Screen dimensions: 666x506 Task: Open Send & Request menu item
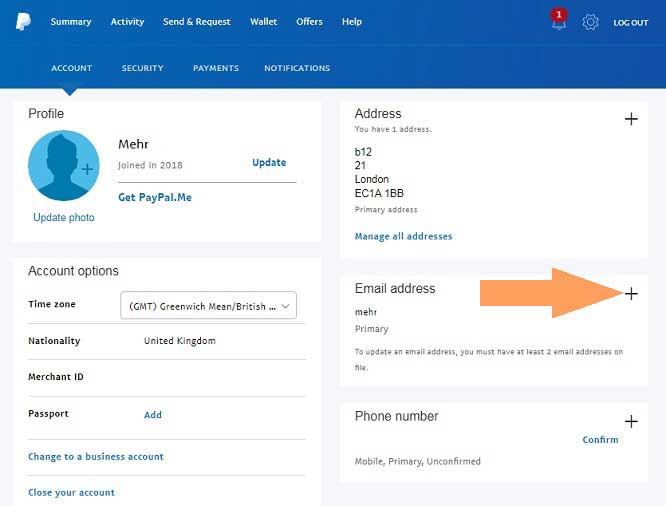pyautogui.click(x=197, y=22)
